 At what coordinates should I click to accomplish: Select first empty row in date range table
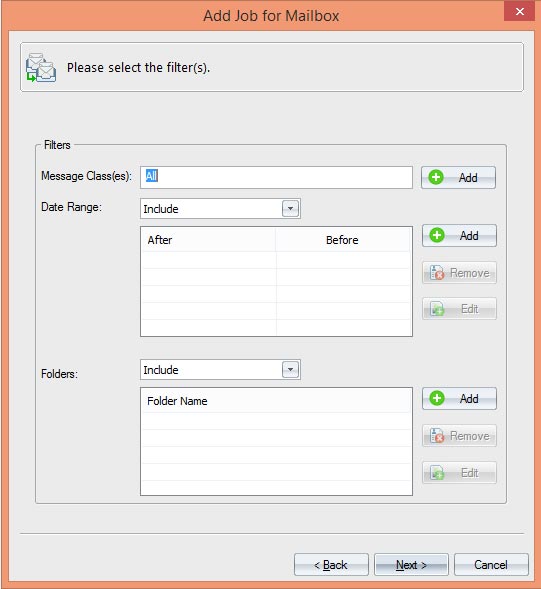click(x=276, y=260)
